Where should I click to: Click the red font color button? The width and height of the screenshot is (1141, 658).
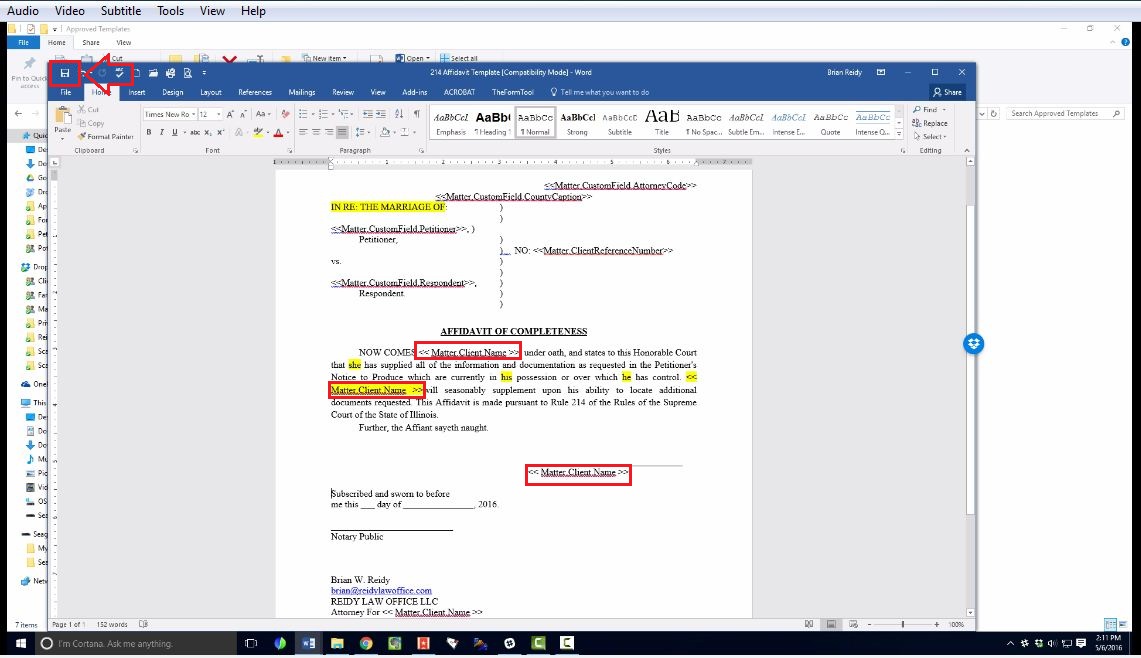coord(278,132)
